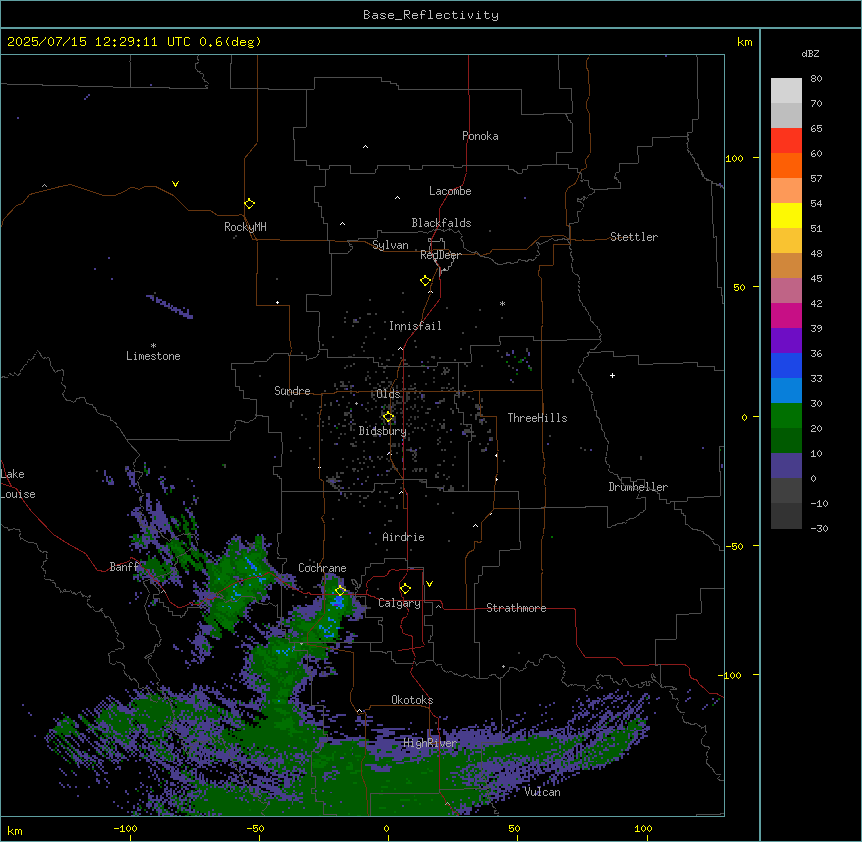
Task: Select the Limestone label
Action: [x=153, y=356]
